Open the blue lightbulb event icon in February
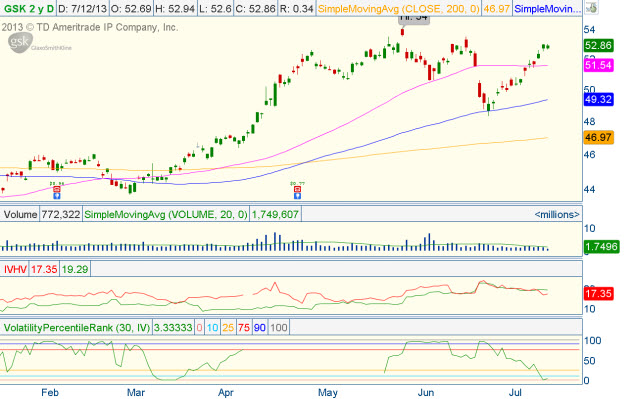The image size is (625, 399). [57, 196]
